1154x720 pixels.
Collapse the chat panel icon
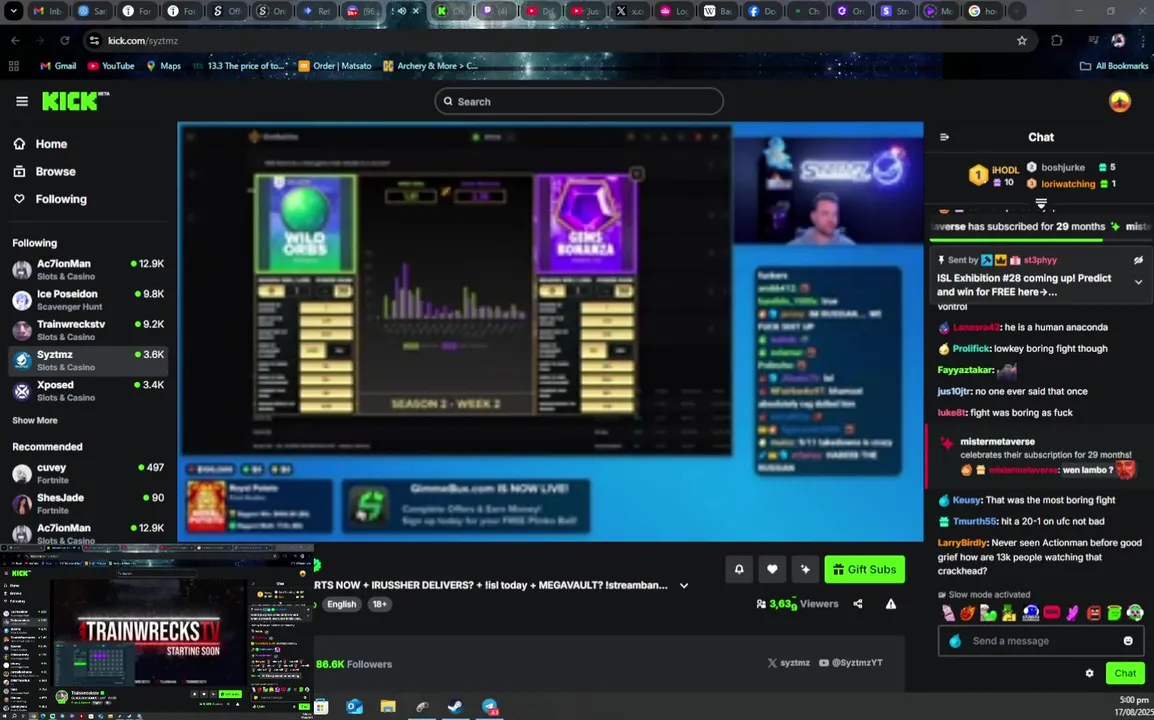click(944, 137)
